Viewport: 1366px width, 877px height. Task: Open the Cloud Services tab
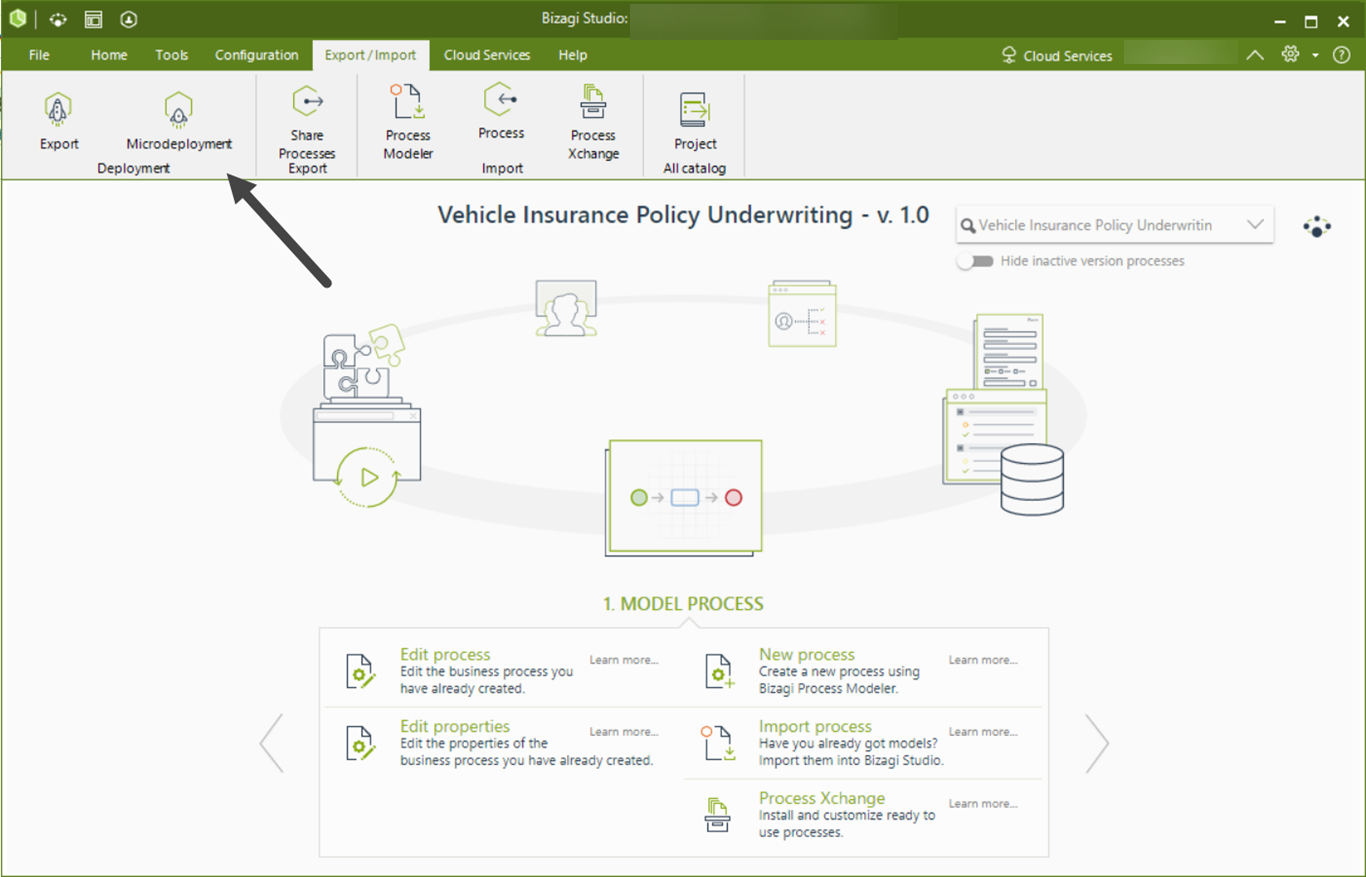coord(487,55)
